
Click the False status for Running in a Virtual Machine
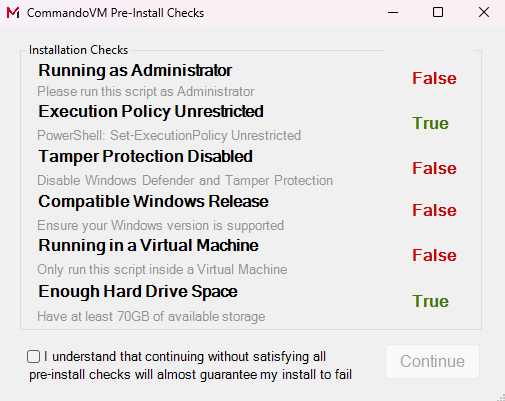point(434,255)
